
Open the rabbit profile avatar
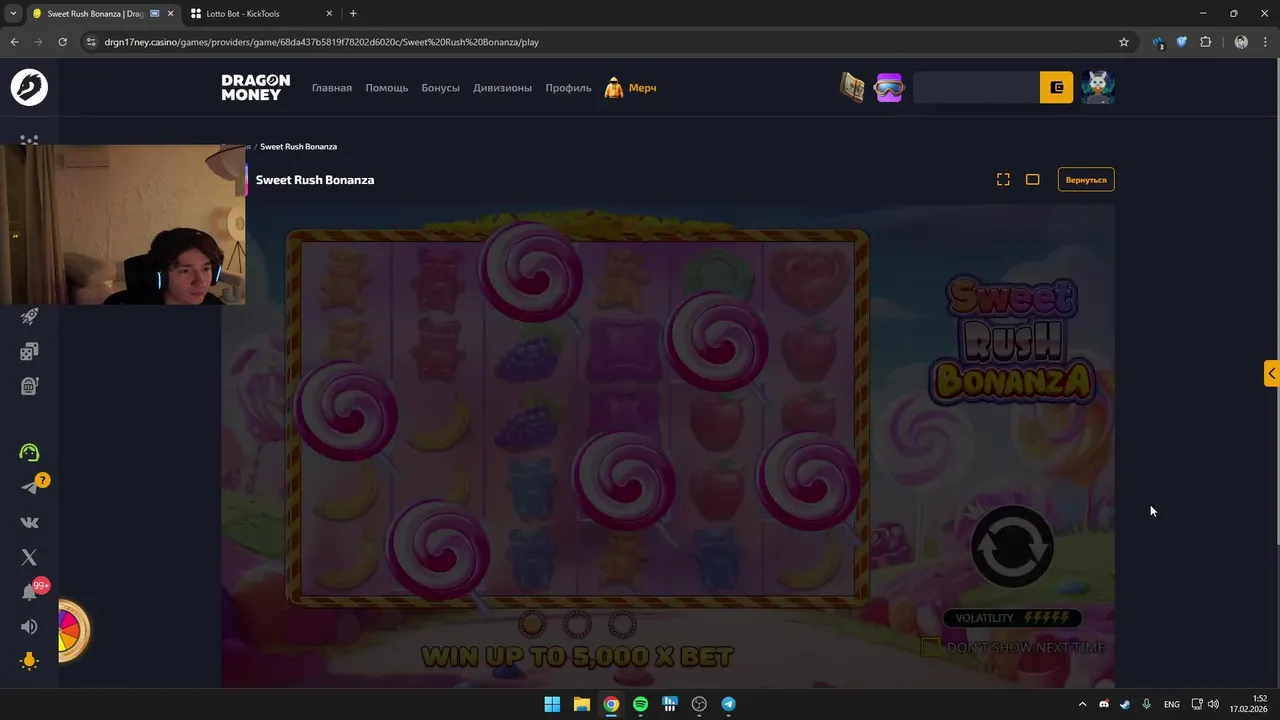pos(1097,87)
